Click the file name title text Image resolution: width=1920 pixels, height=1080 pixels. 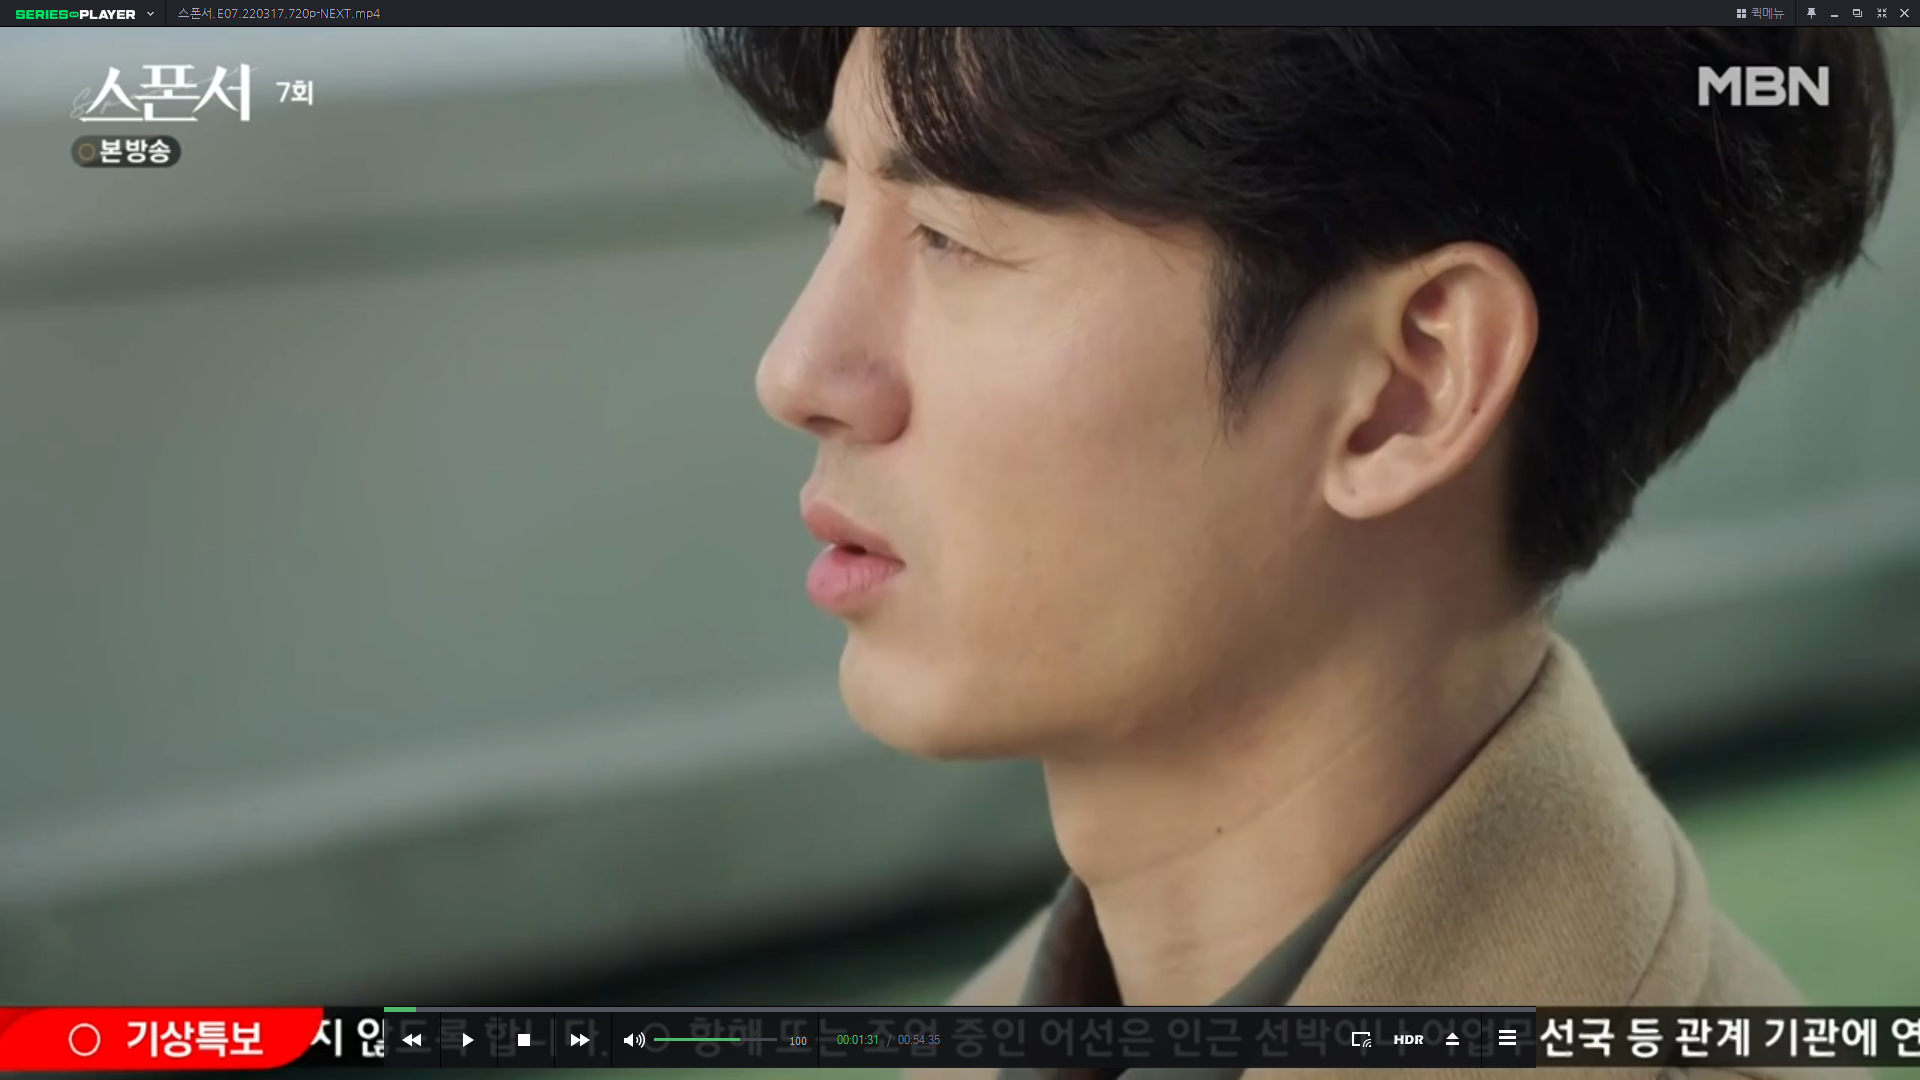tap(279, 14)
